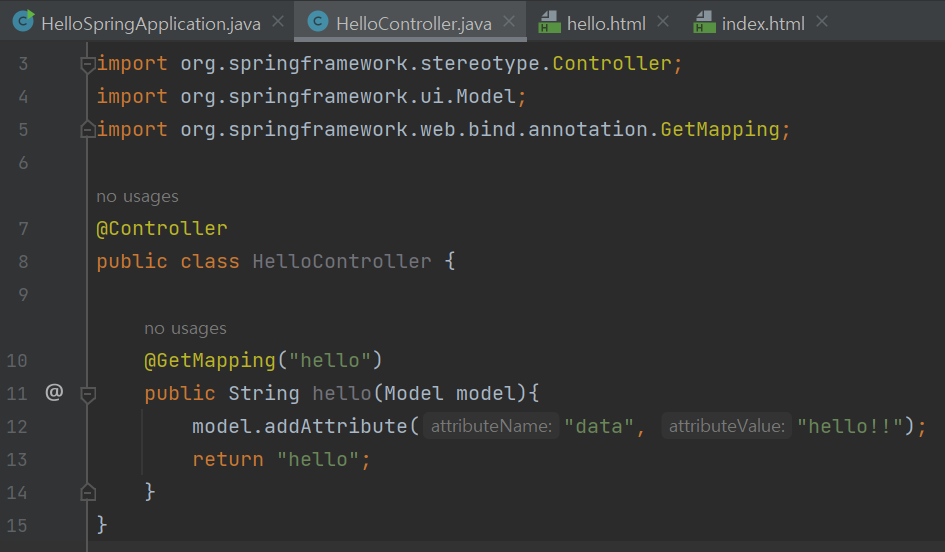
Task: Click the addAttribute method call on line 12
Action: coord(336,427)
